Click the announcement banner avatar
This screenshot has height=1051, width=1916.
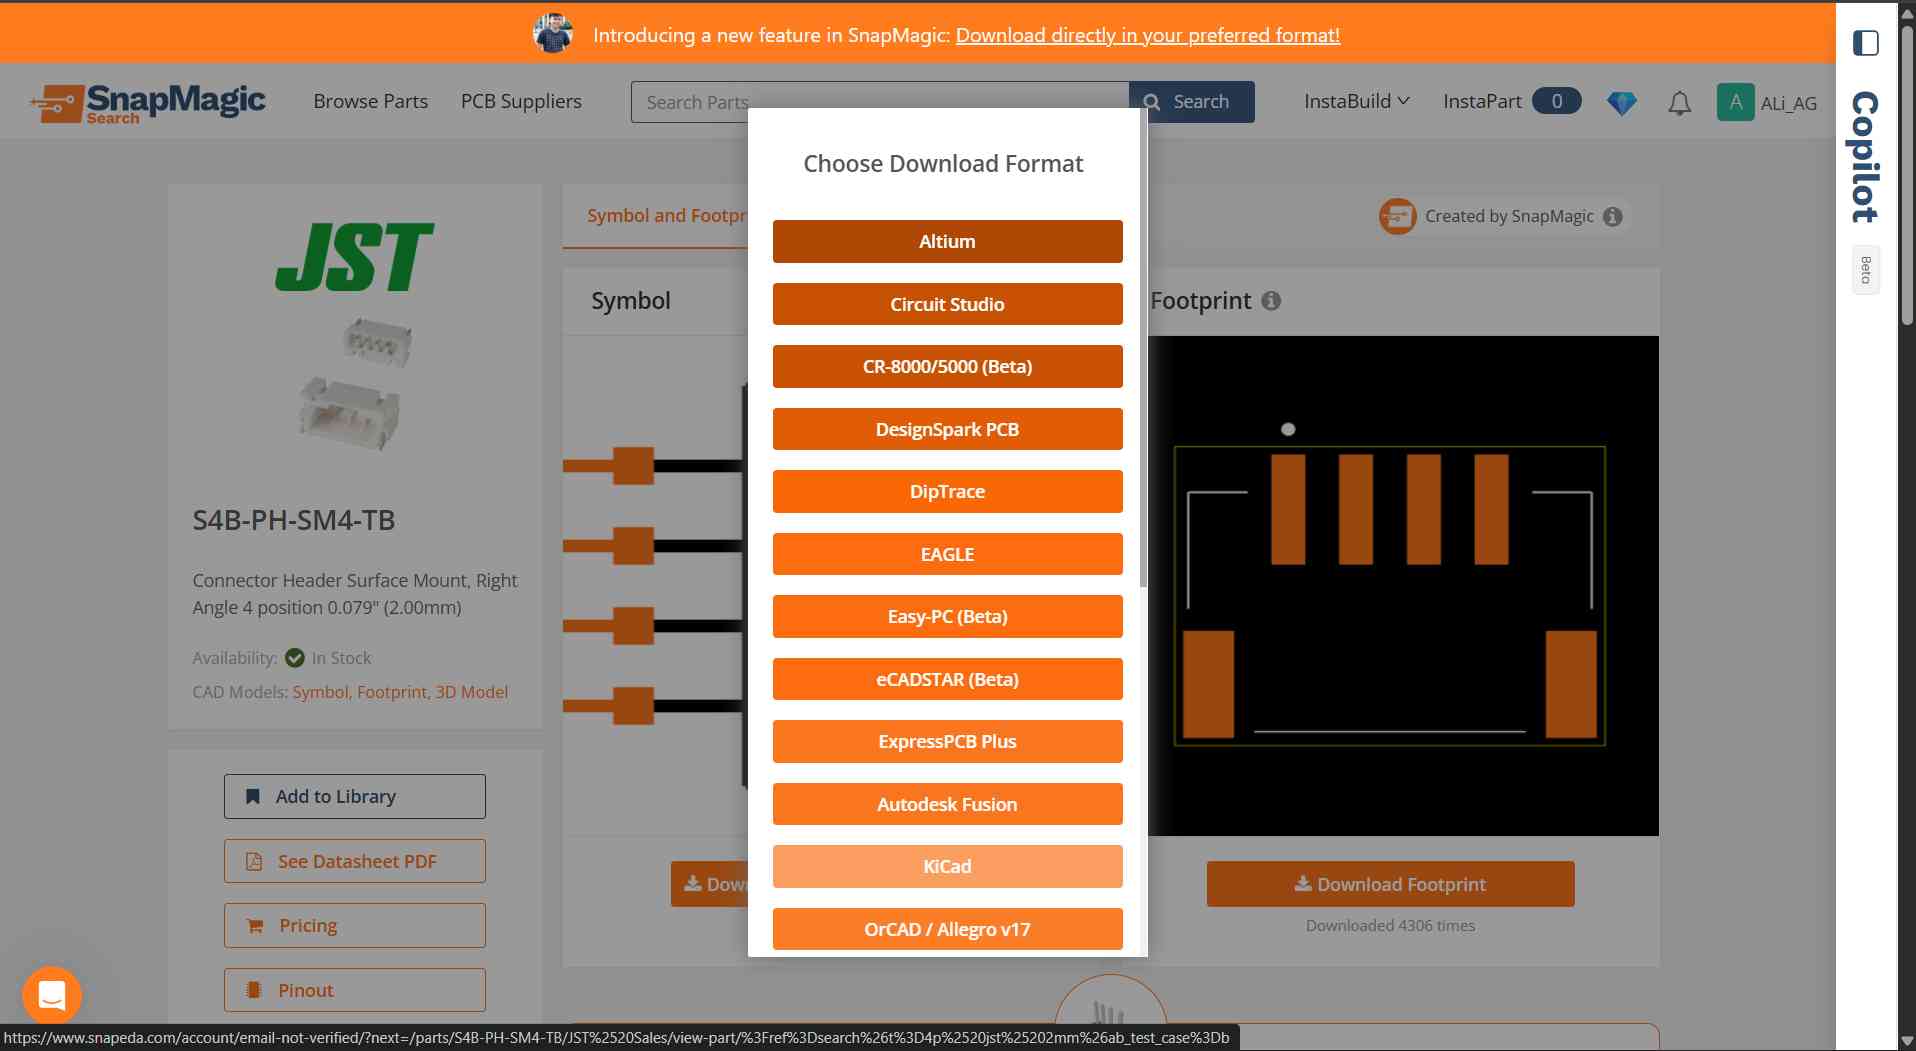point(553,34)
